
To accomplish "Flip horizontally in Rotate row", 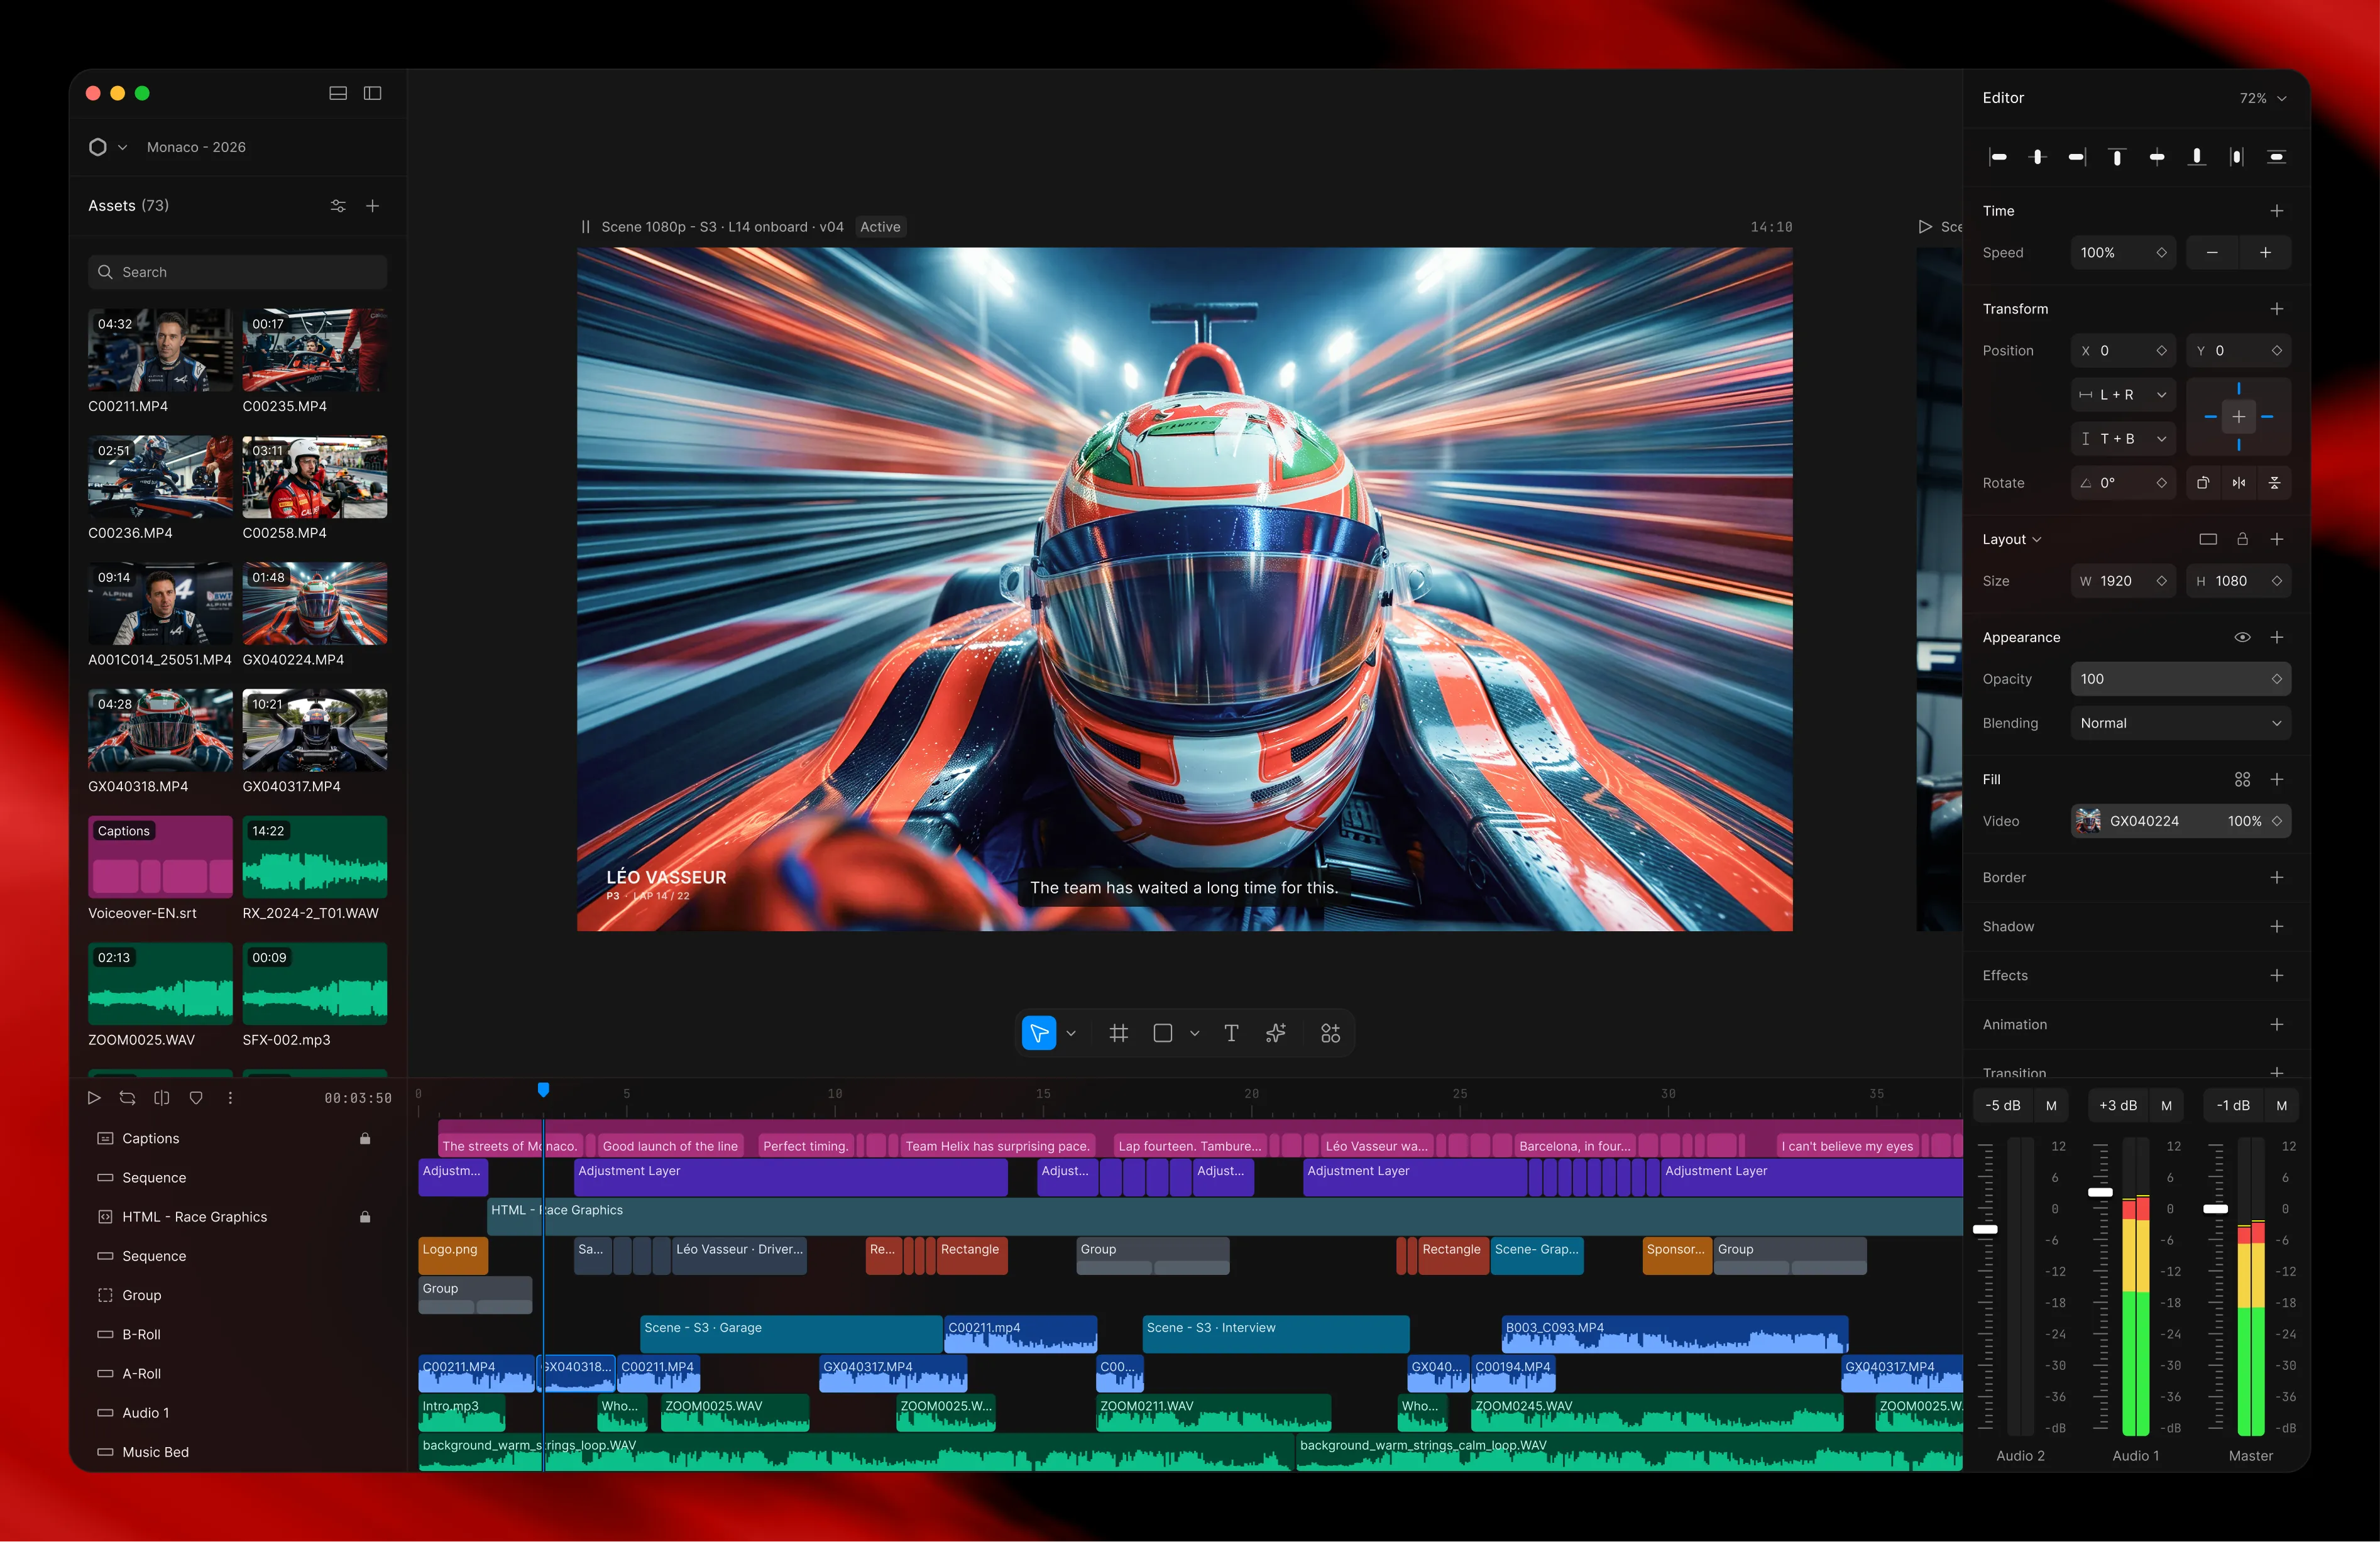I will coord(2239,483).
